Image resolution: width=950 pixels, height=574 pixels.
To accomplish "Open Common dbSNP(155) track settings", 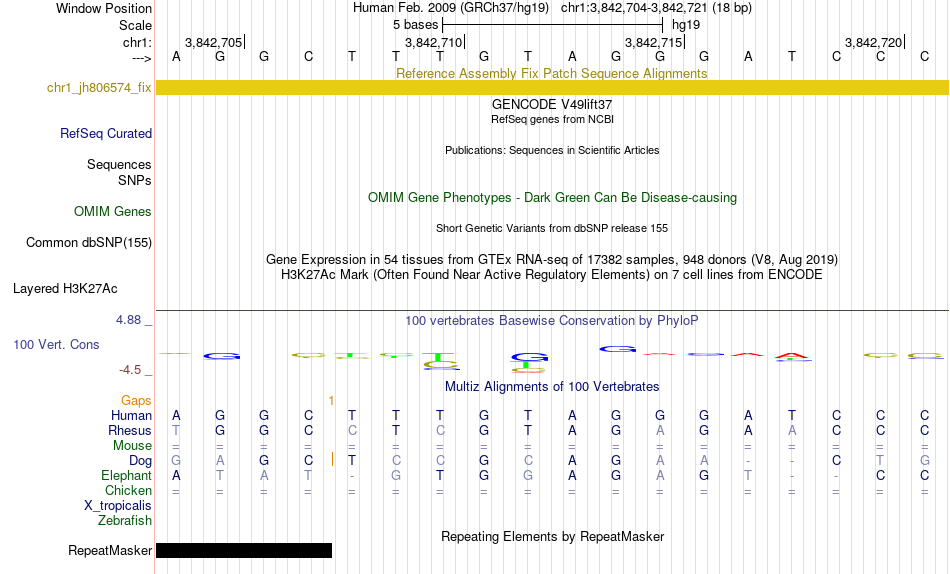I will (x=89, y=242).
